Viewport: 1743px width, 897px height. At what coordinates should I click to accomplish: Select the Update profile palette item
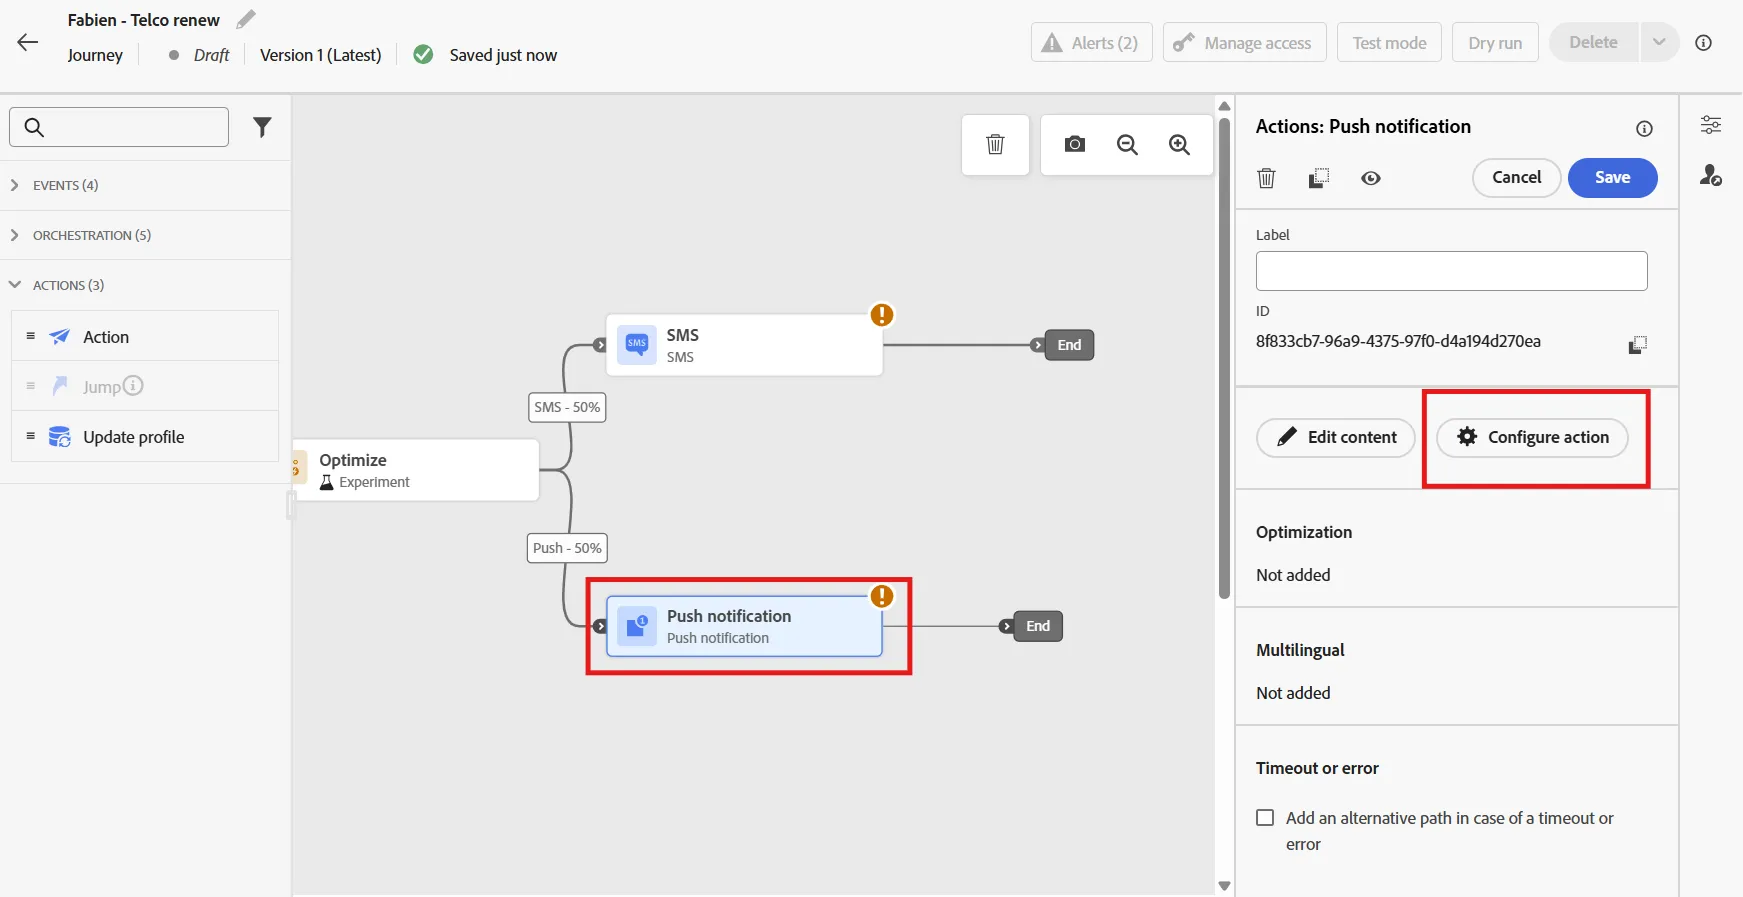pos(145,436)
